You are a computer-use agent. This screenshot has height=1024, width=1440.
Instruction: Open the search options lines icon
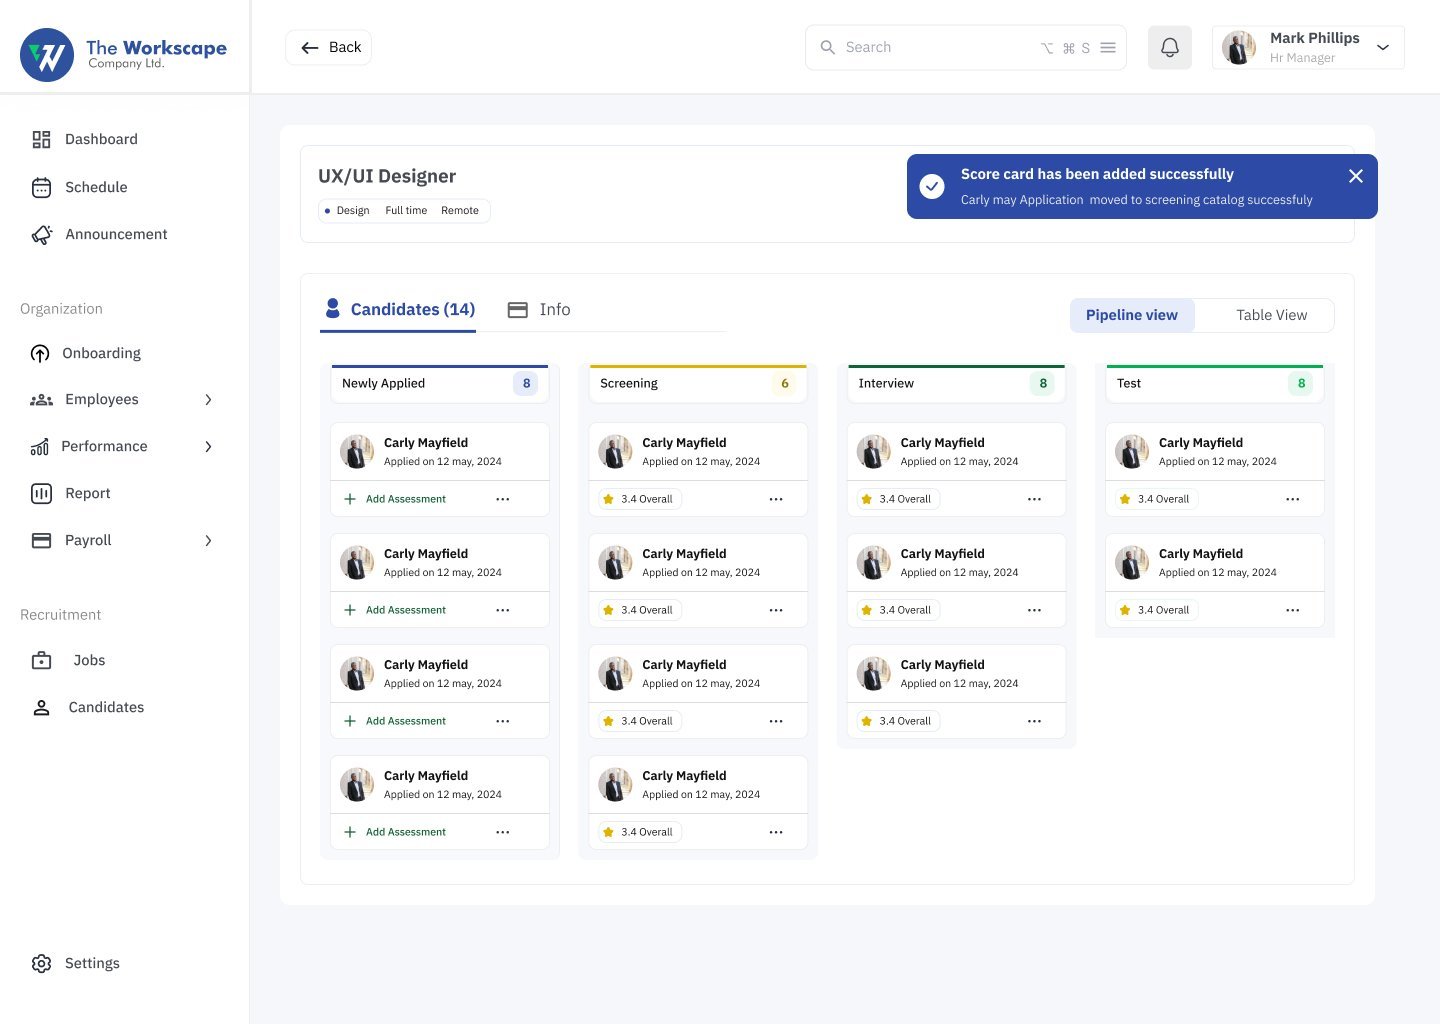tap(1108, 47)
